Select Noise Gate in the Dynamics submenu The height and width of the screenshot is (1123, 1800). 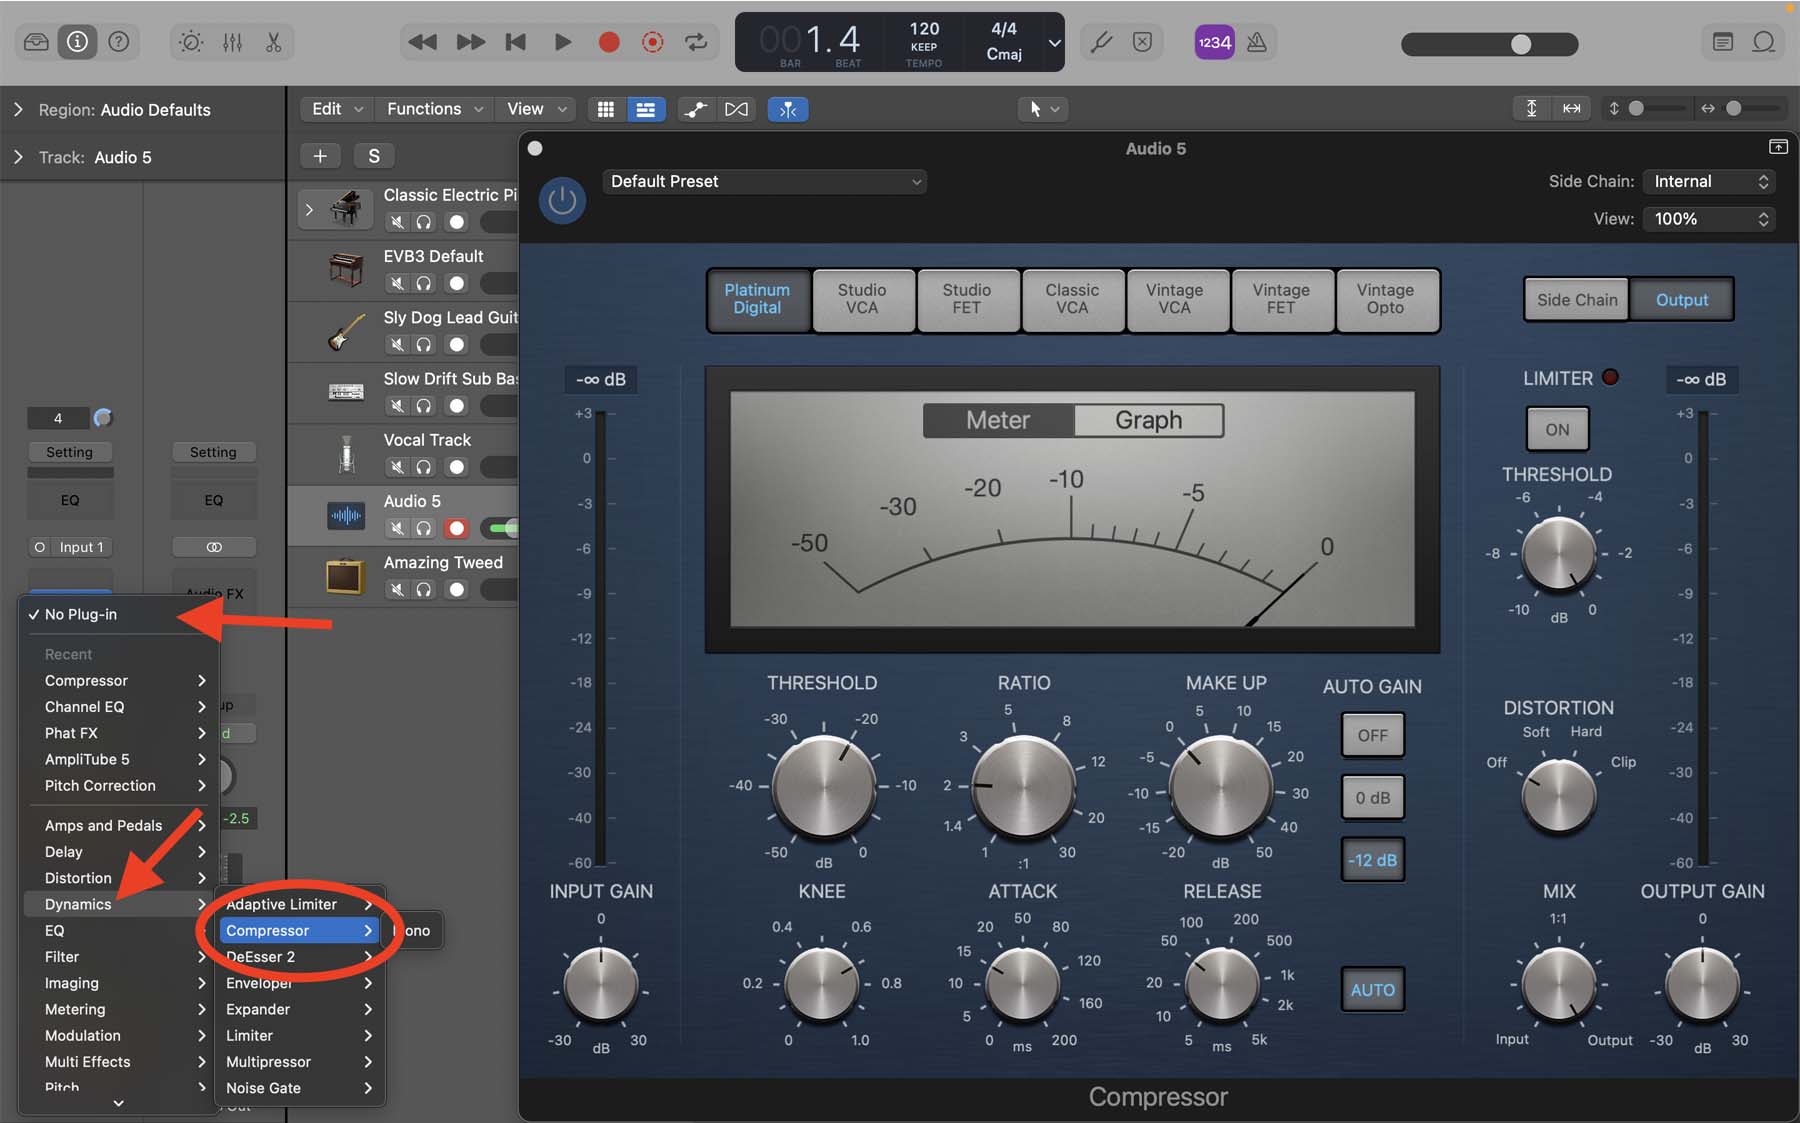click(x=299, y=1088)
